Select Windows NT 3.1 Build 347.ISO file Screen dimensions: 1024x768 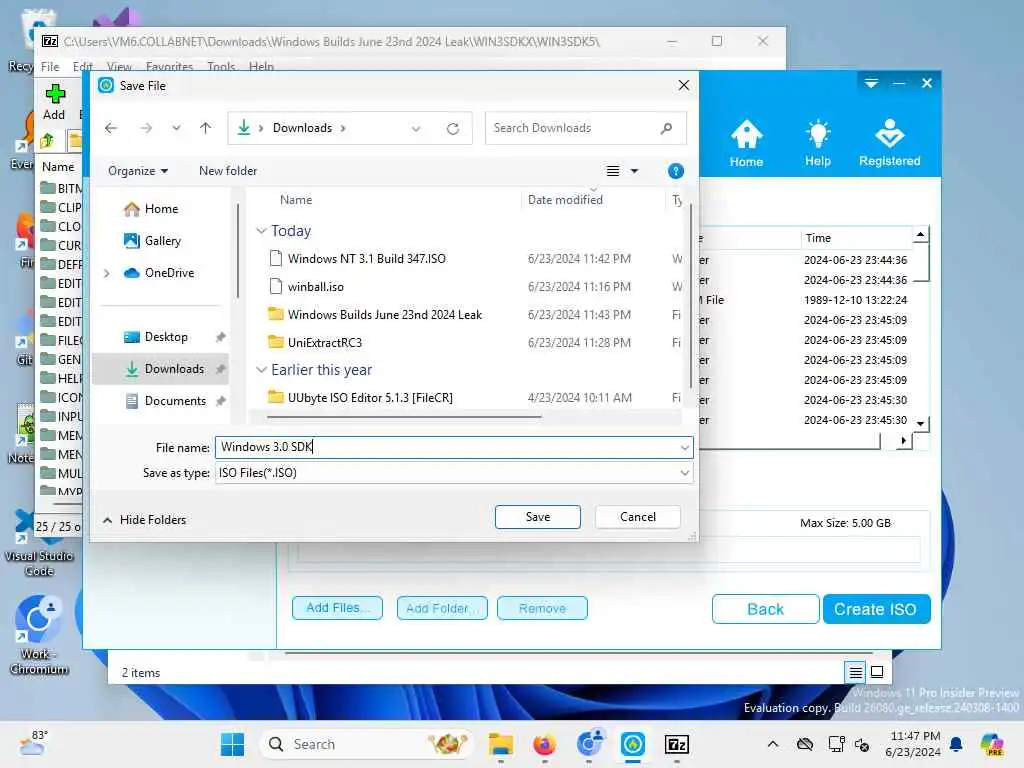pyautogui.click(x=366, y=259)
